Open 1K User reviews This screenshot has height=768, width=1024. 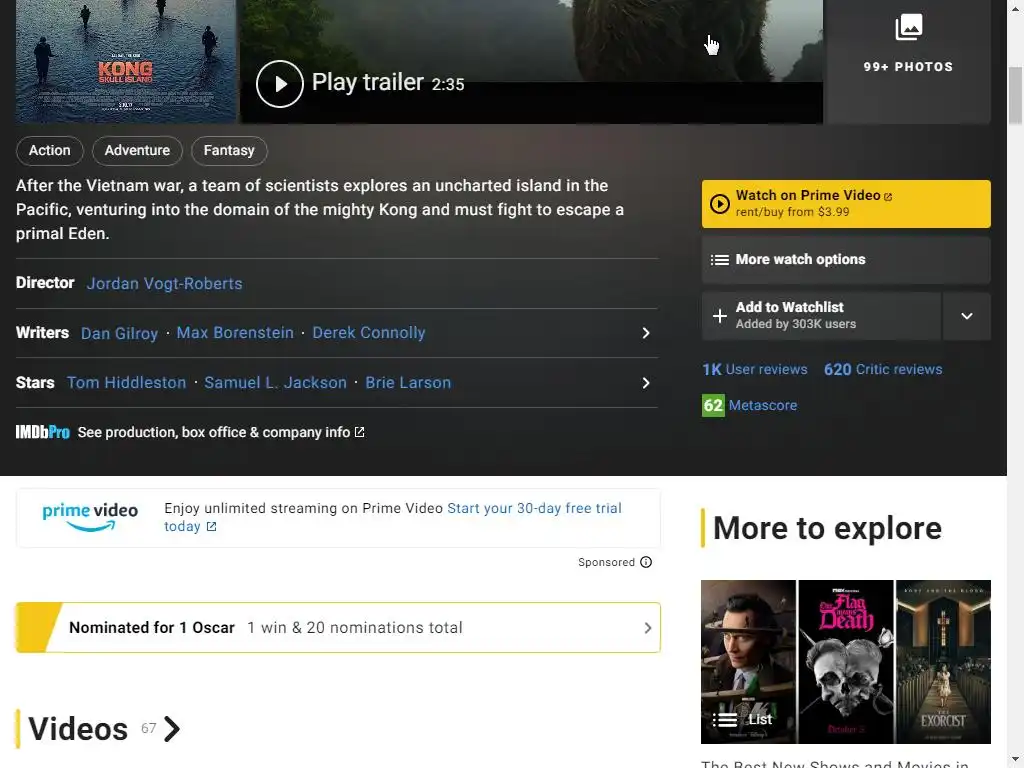755,370
